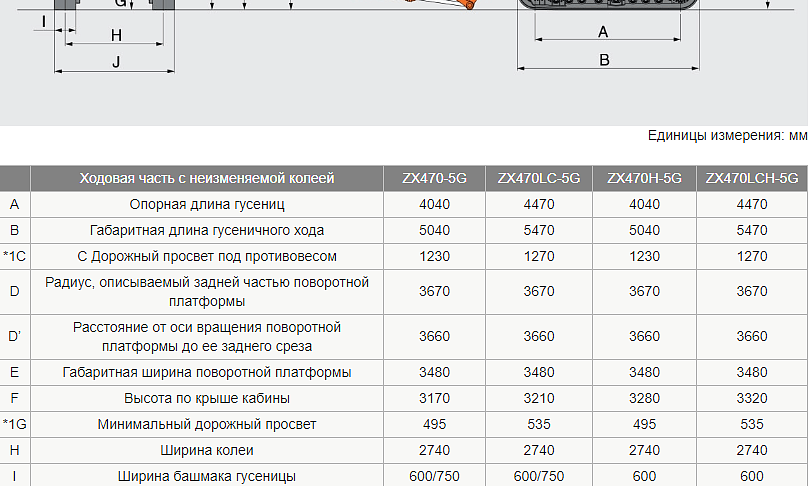
Task: Click letter B in table's first column
Action: [14, 230]
